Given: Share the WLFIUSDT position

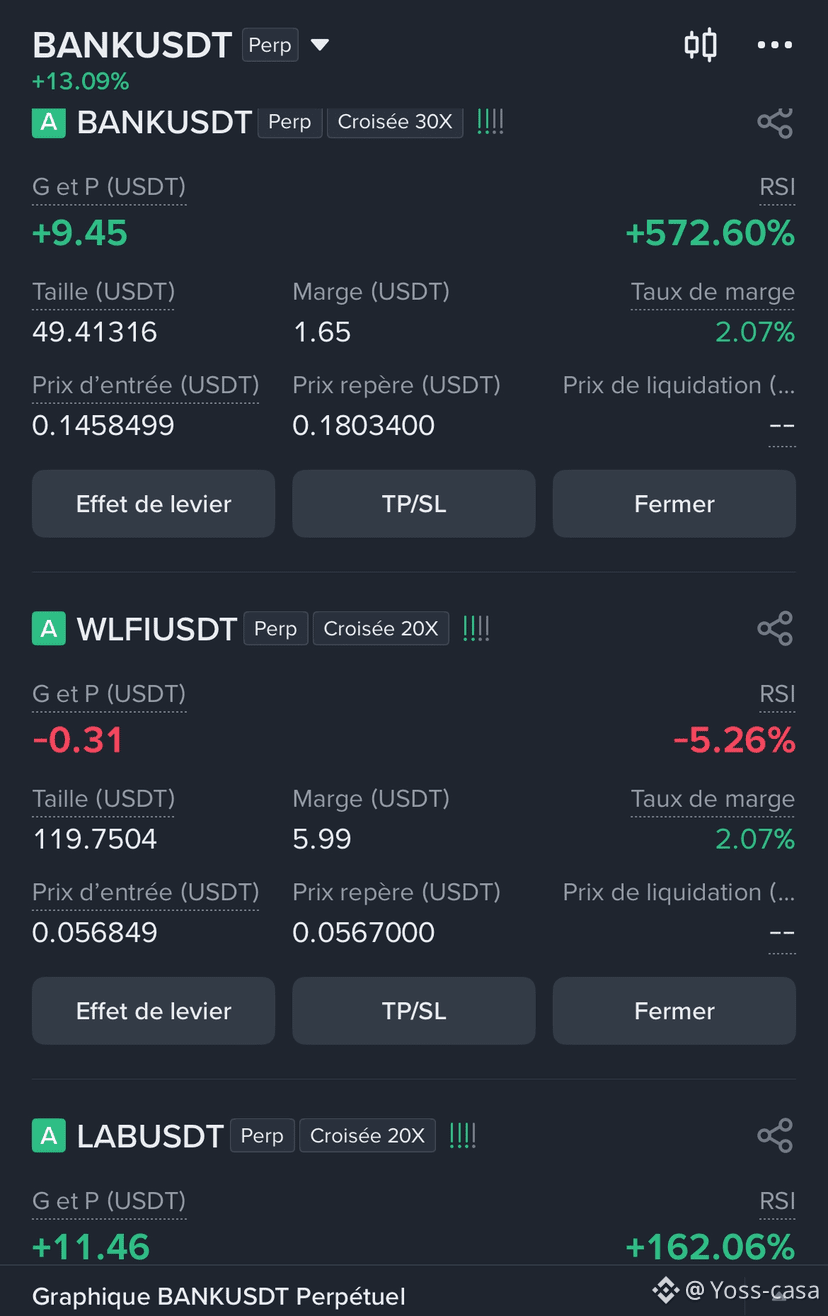Looking at the screenshot, I should click(x=775, y=629).
